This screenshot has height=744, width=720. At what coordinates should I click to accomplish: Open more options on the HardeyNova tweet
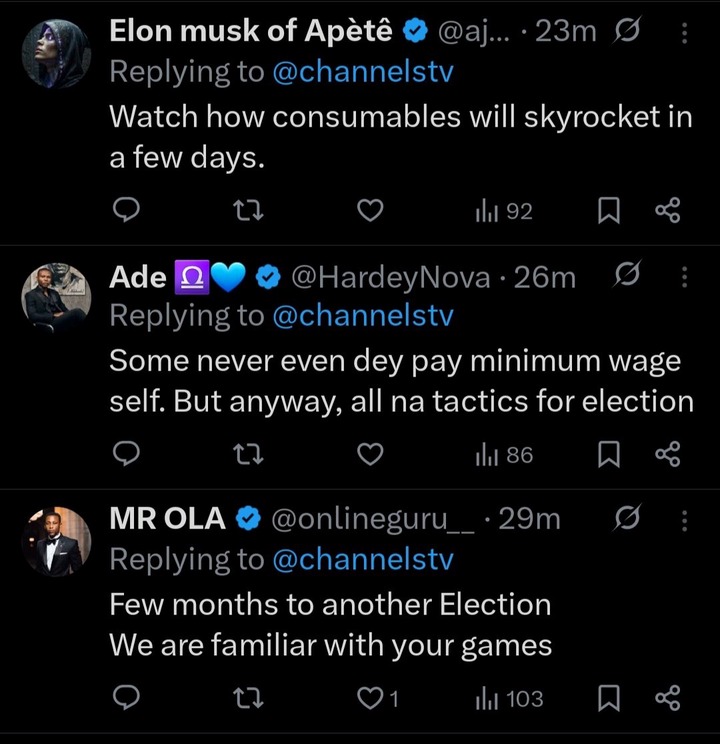pyautogui.click(x=684, y=277)
